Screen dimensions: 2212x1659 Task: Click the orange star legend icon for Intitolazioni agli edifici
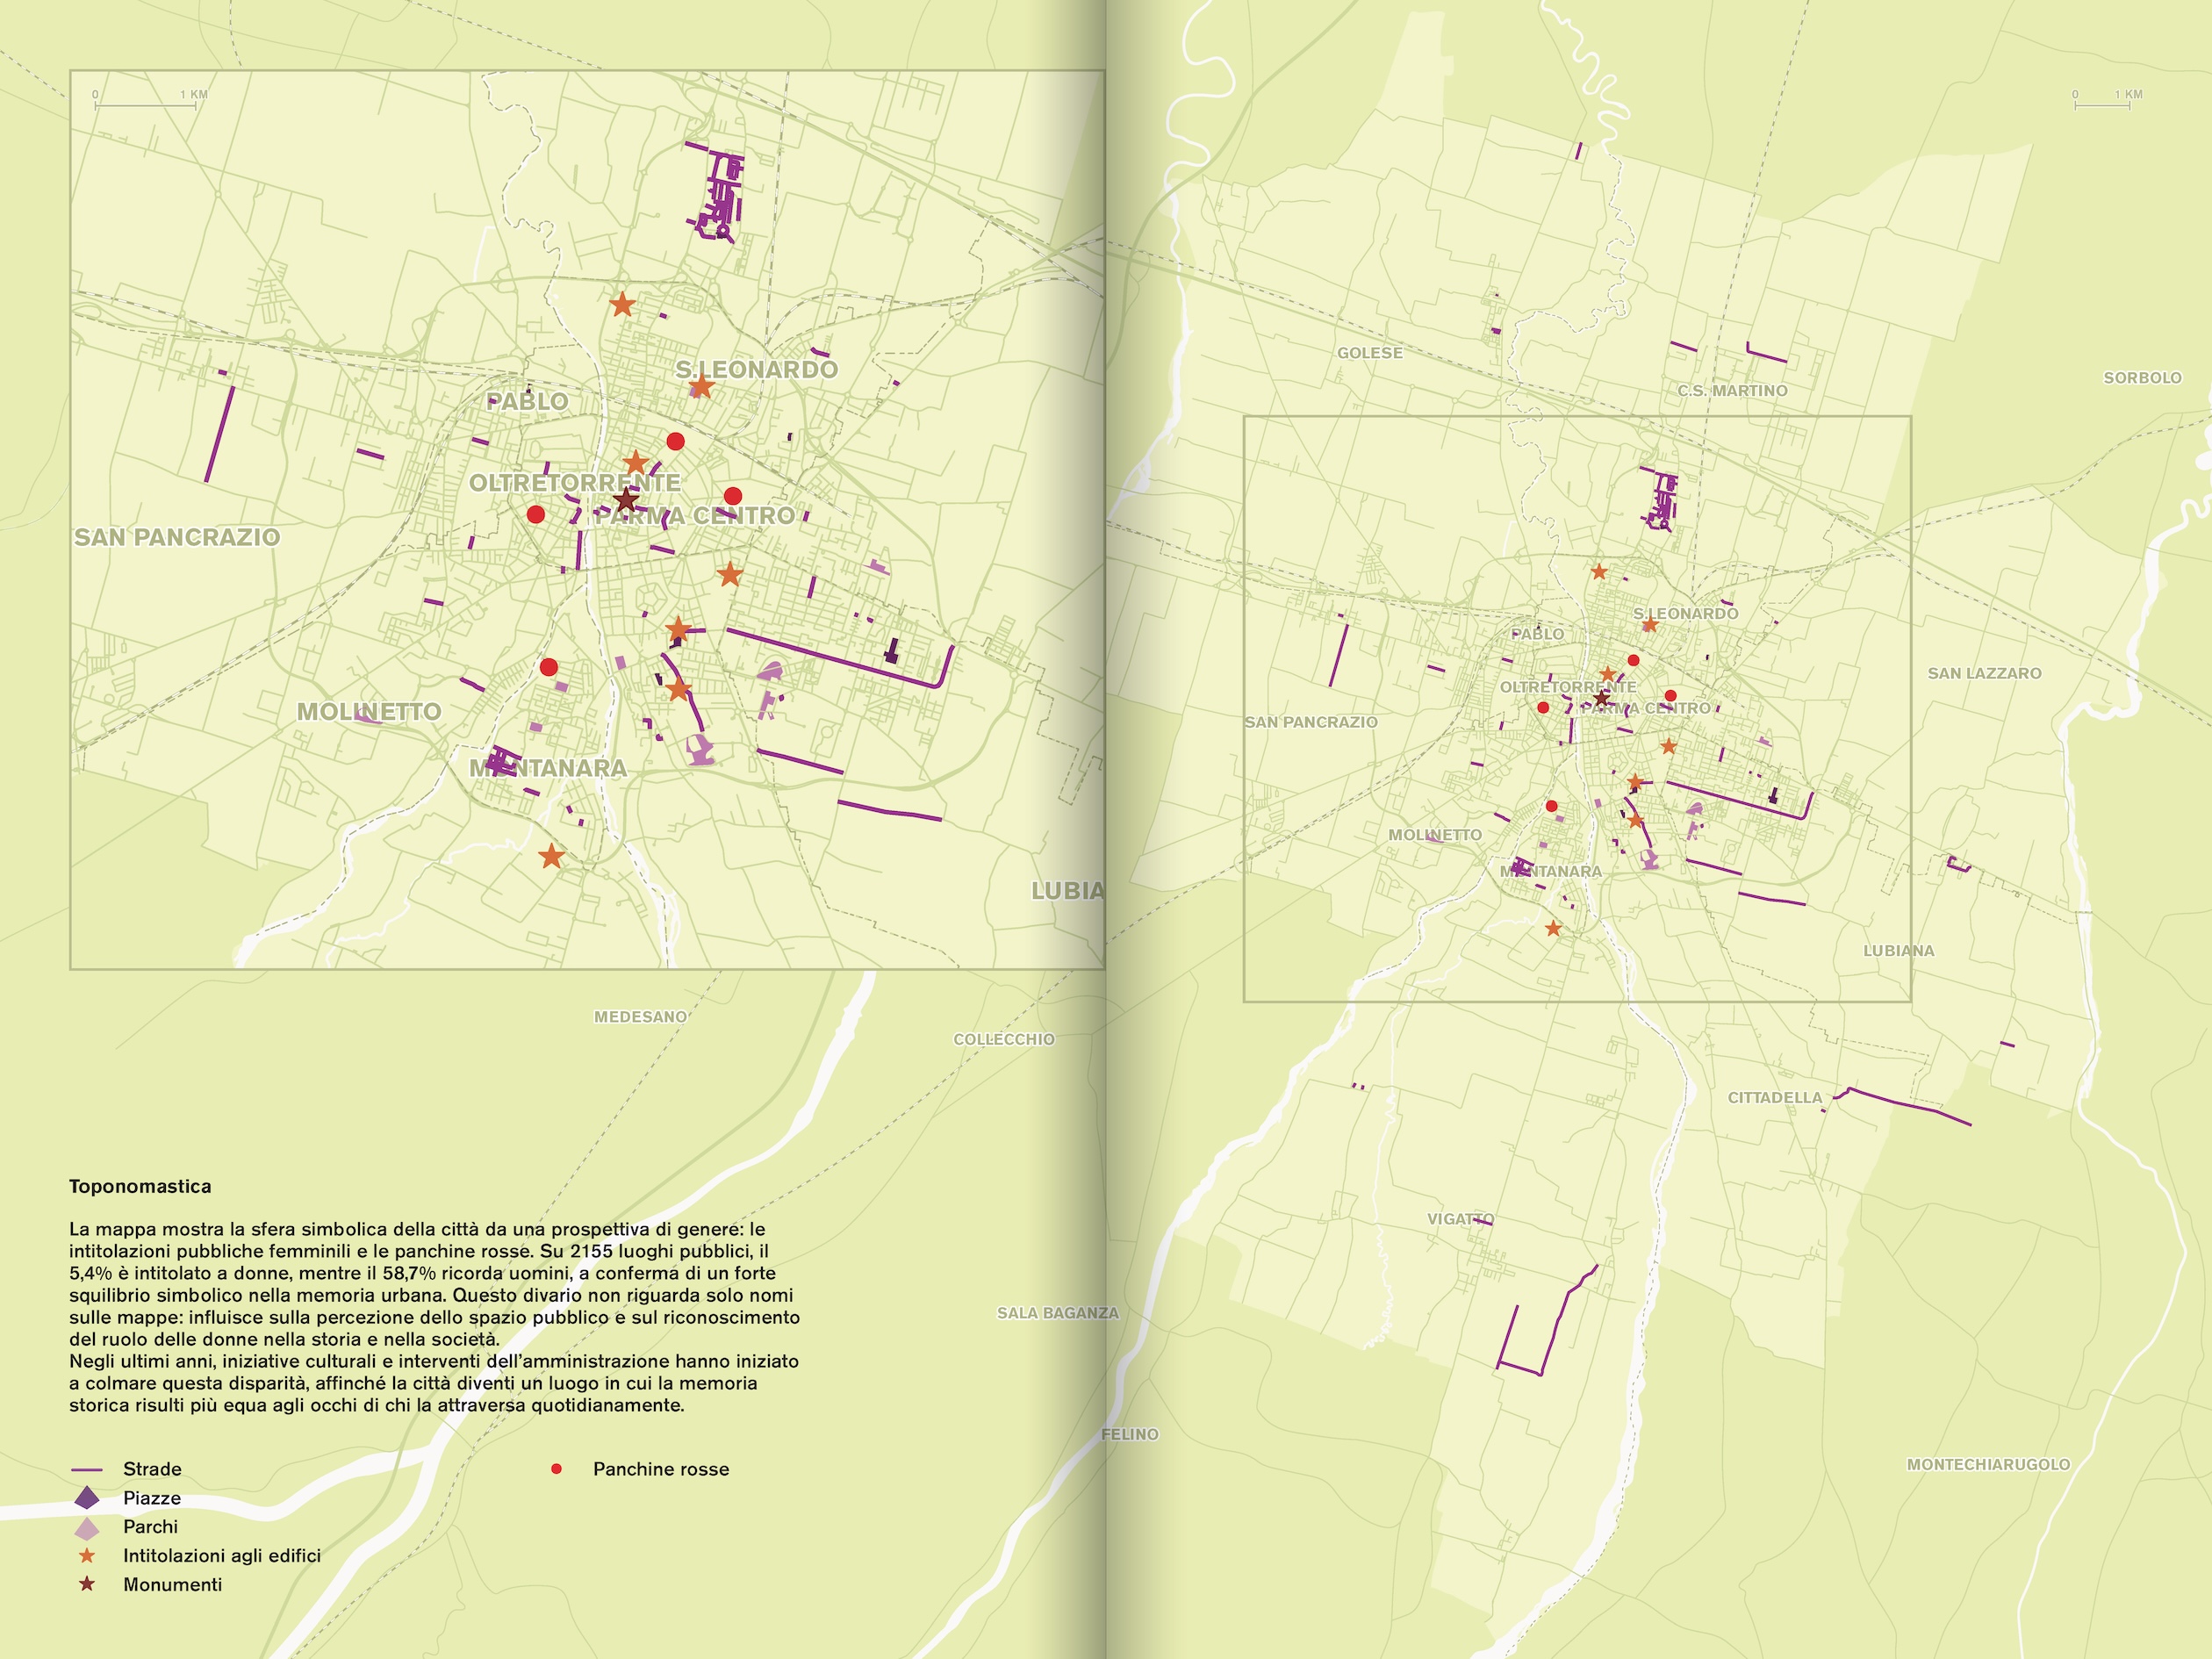87,1555
